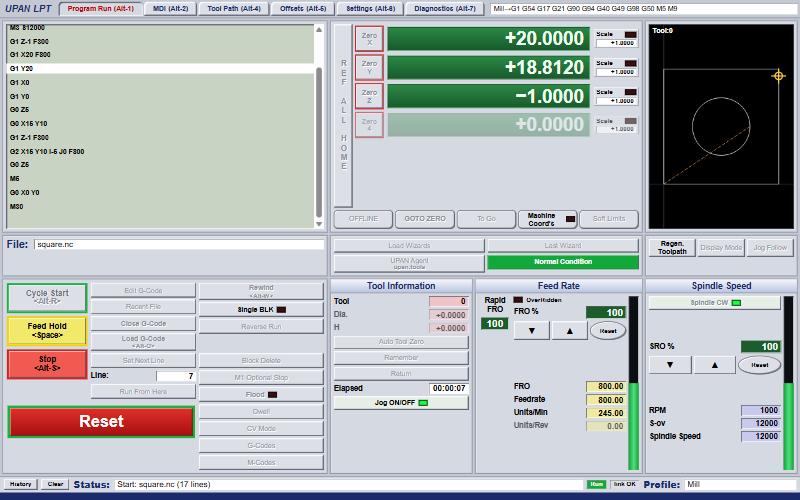Open the Diagnostics tab
The width and height of the screenshot is (800, 500).
(445, 9)
